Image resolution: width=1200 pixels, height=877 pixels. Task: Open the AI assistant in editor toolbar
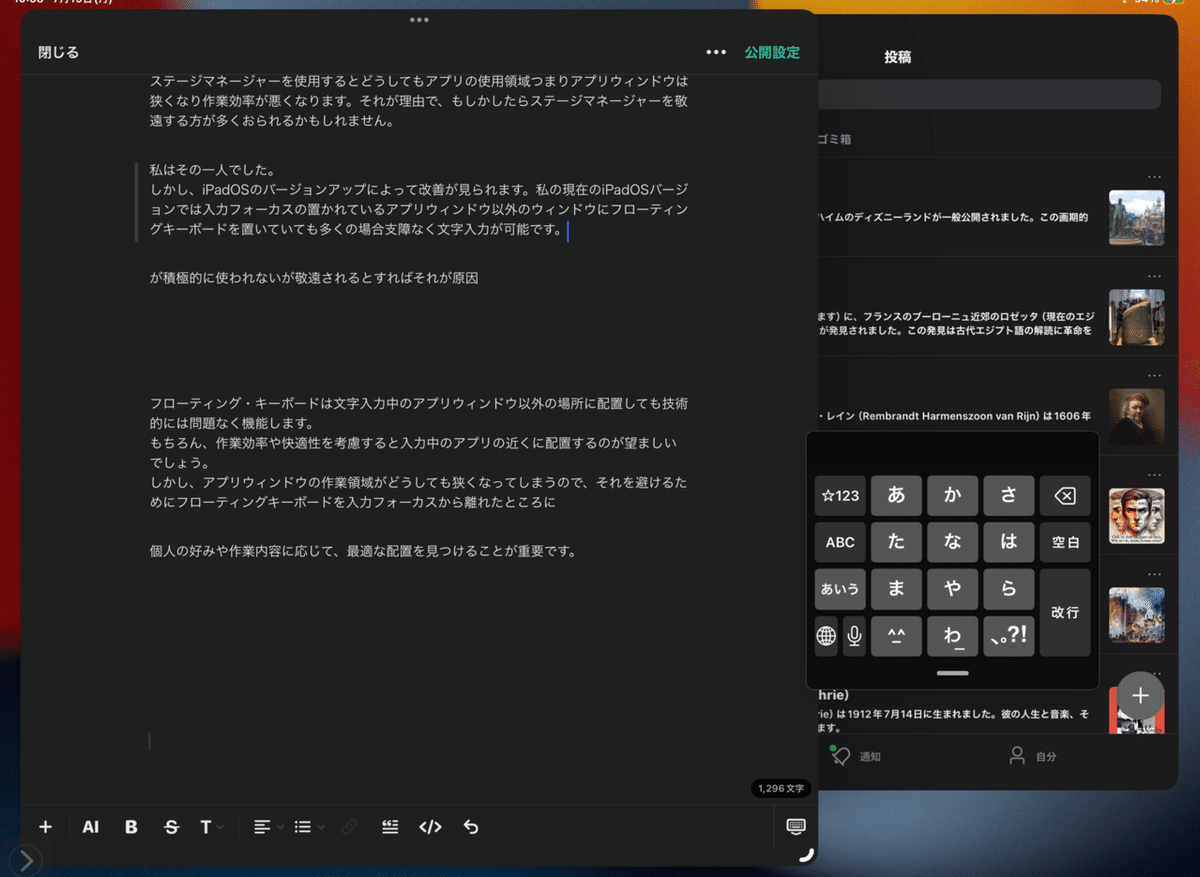coord(91,827)
